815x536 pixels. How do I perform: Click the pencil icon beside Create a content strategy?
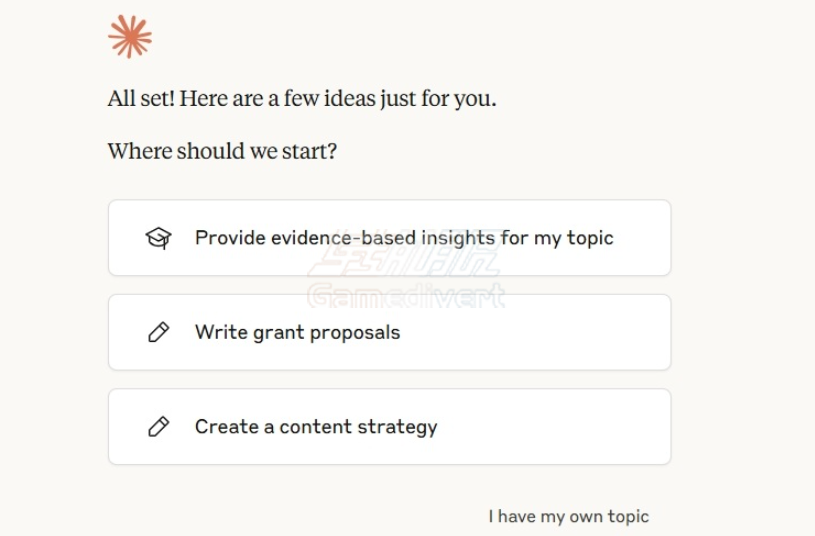158,427
